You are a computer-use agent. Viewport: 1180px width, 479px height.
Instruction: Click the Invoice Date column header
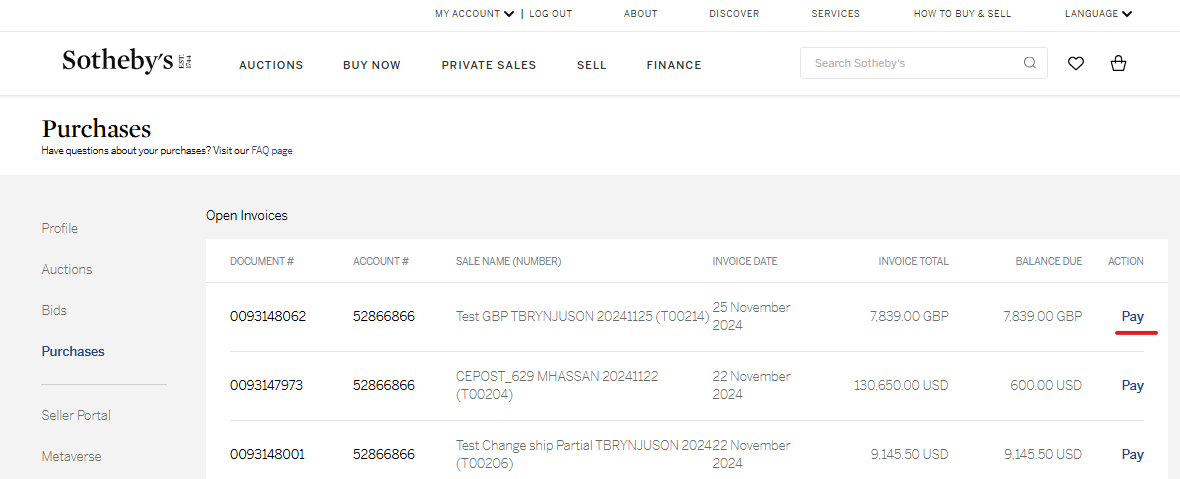[745, 262]
